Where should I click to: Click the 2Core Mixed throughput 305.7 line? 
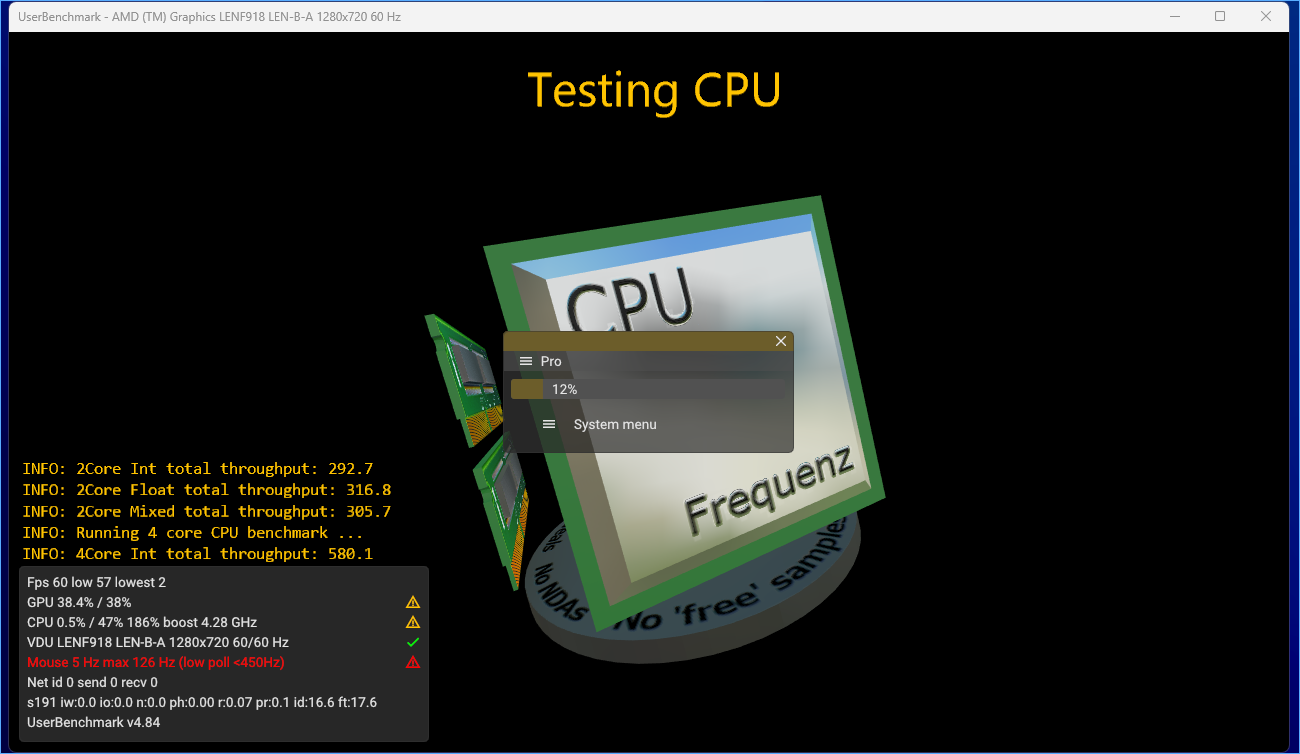click(207, 511)
